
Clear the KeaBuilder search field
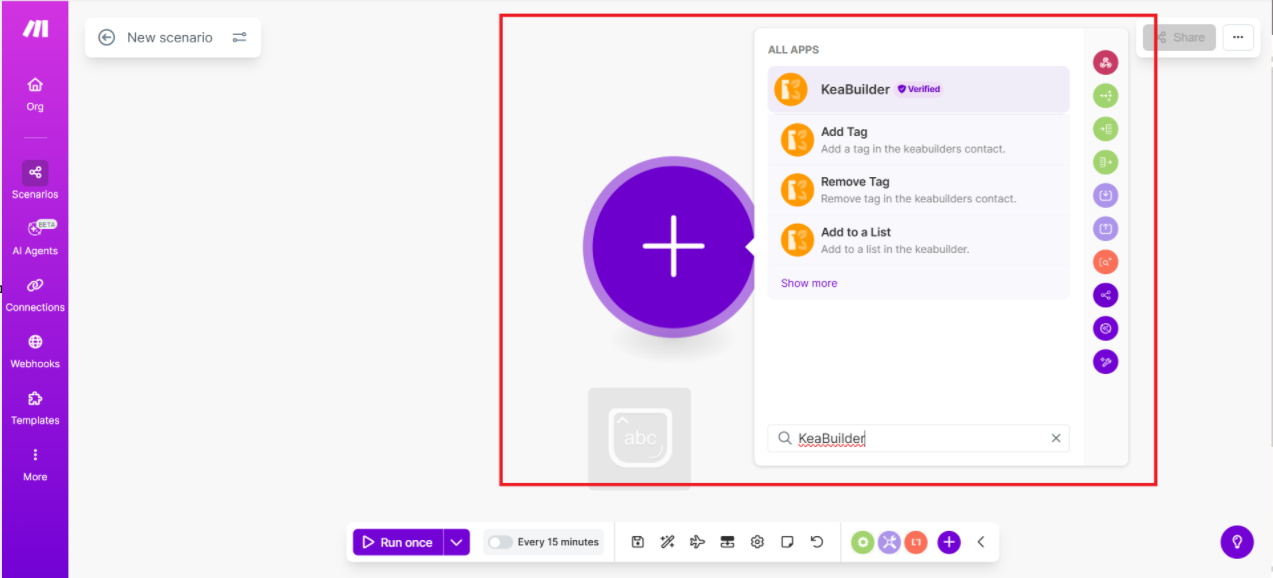(1055, 438)
